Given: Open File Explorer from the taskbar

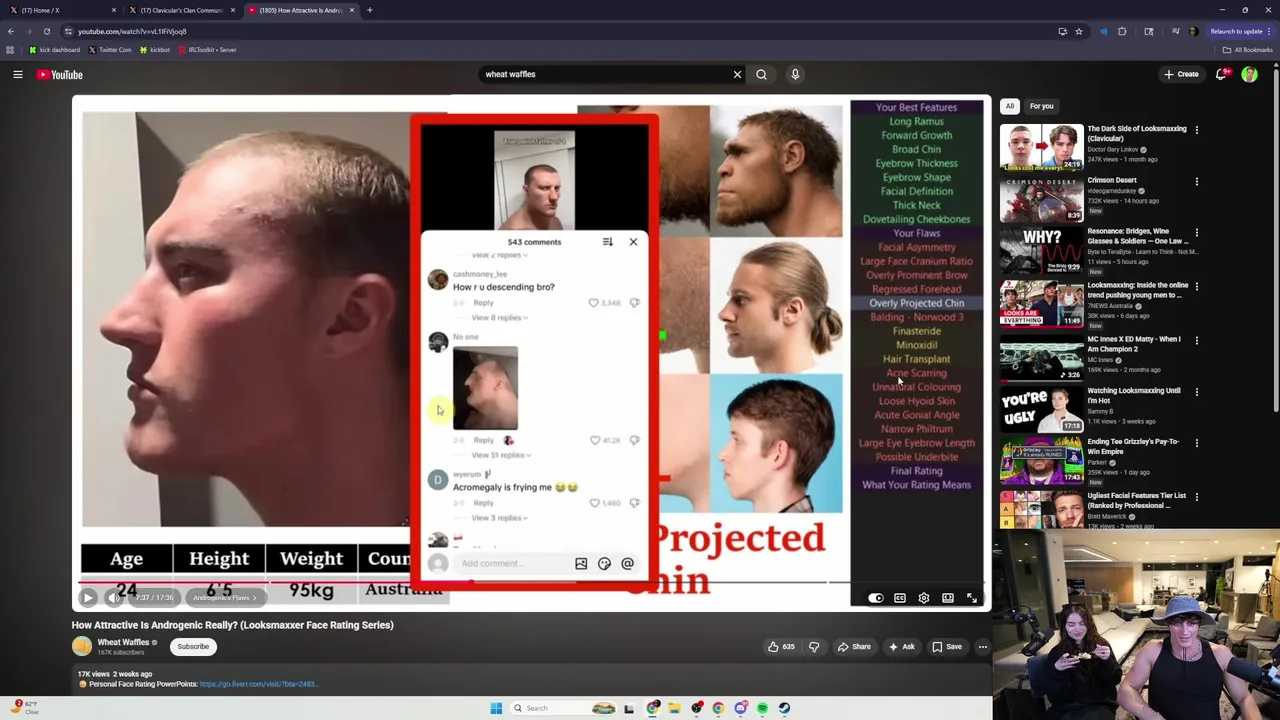Looking at the screenshot, I should (674, 708).
